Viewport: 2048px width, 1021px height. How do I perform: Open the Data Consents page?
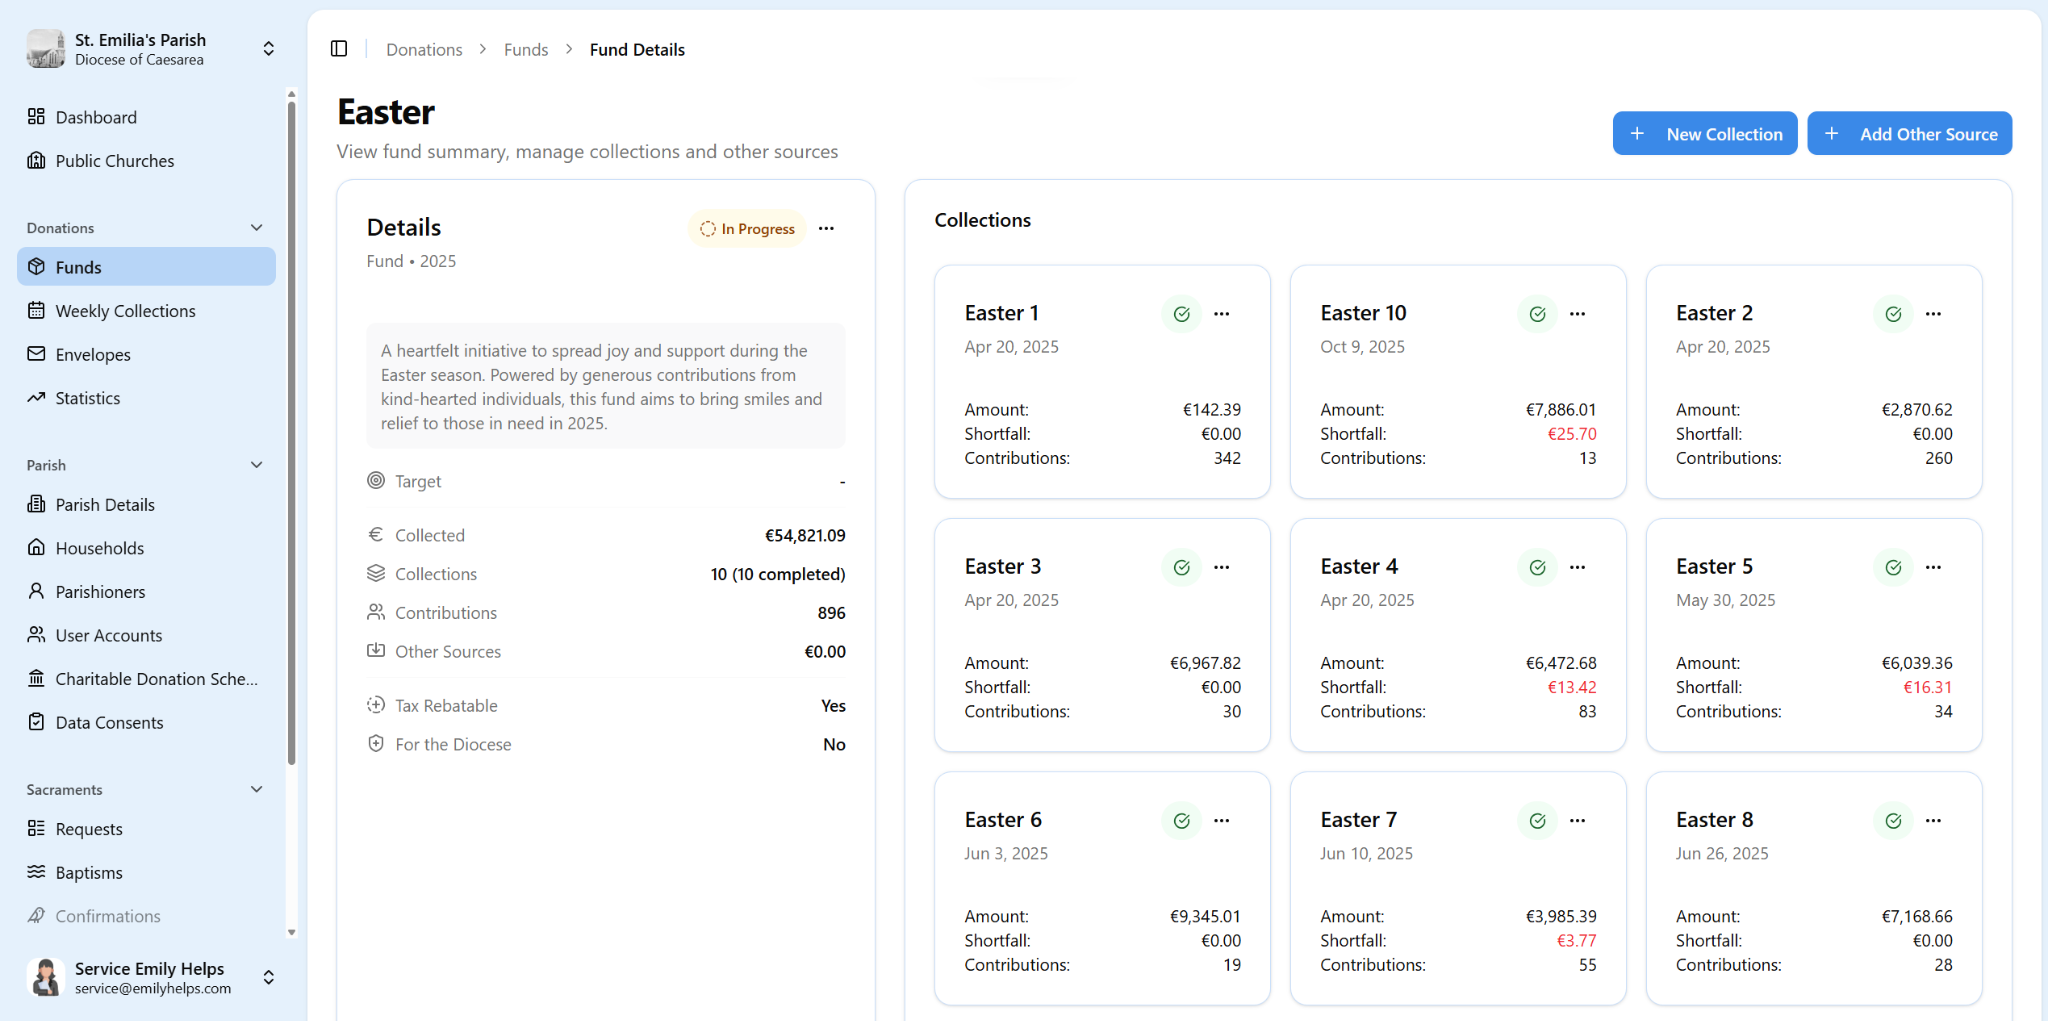point(108,721)
